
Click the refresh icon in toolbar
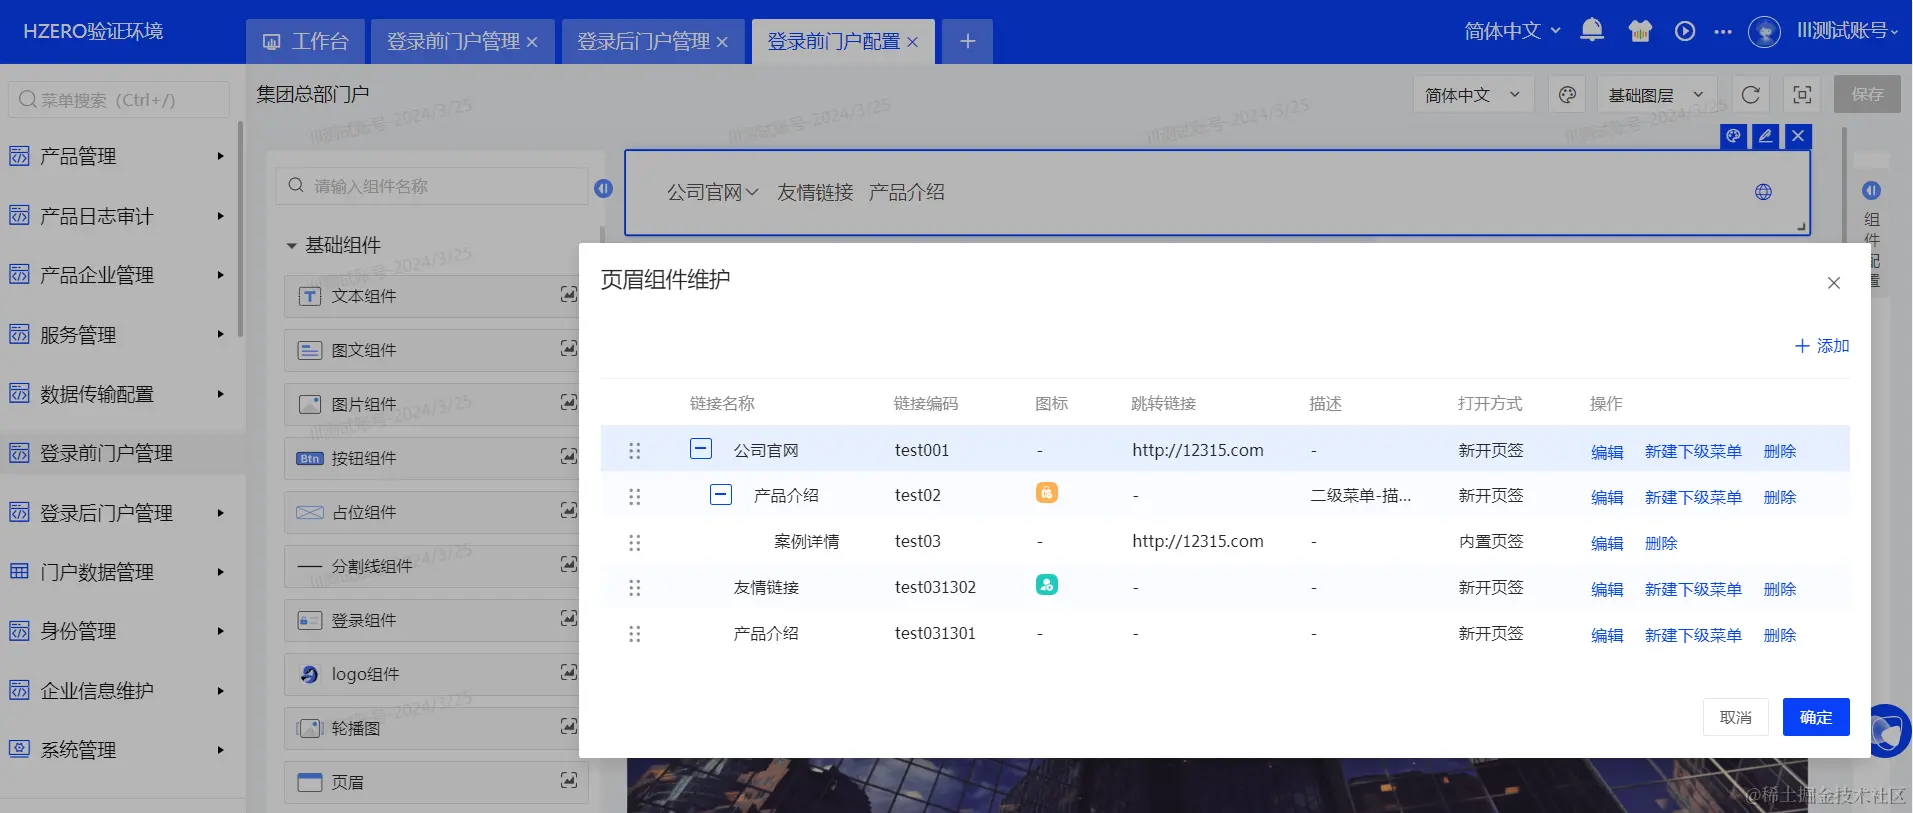point(1750,95)
